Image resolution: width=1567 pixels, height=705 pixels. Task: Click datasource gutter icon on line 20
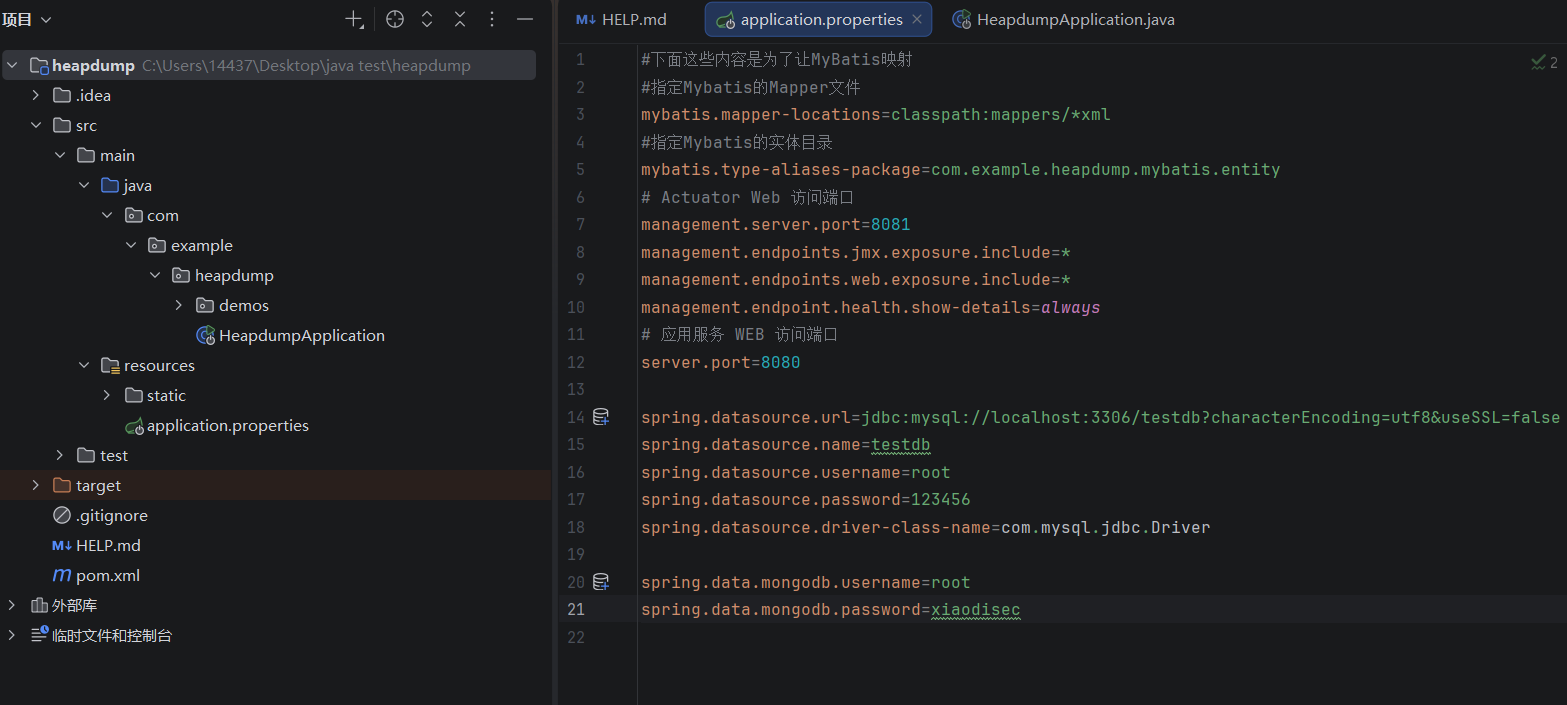click(x=601, y=582)
